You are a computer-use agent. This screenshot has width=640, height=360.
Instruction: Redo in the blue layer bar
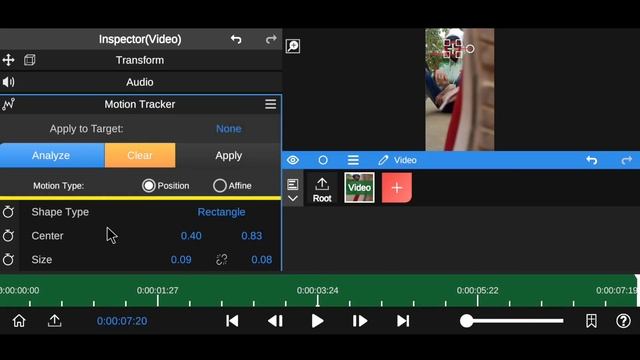(x=627, y=160)
